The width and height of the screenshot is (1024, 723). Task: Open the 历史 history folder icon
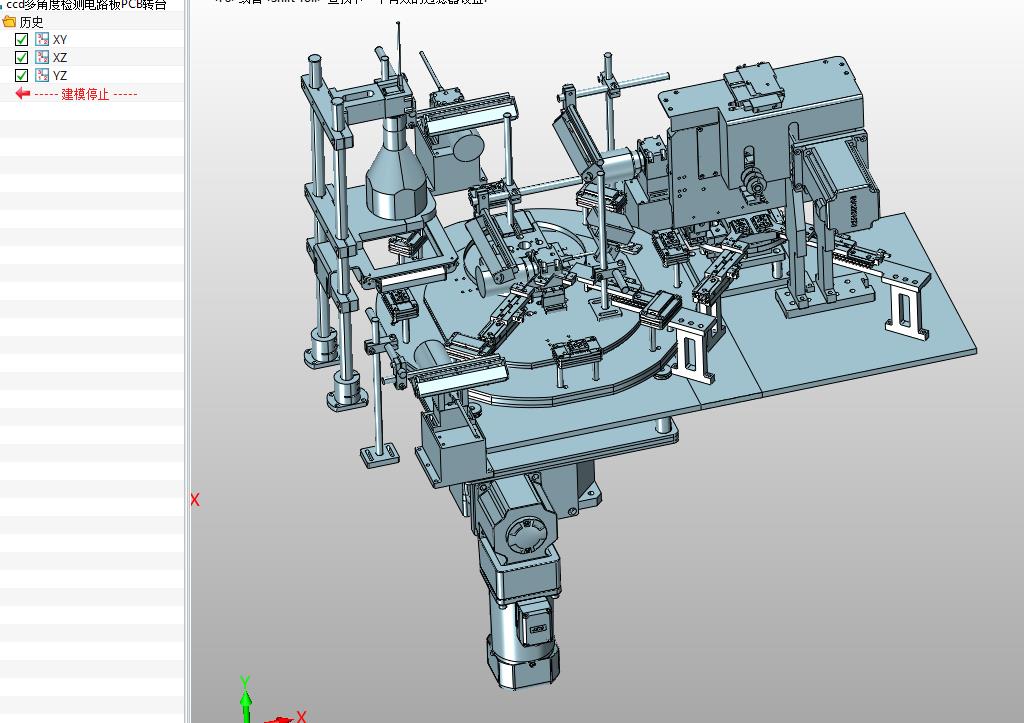pyautogui.click(x=9, y=22)
